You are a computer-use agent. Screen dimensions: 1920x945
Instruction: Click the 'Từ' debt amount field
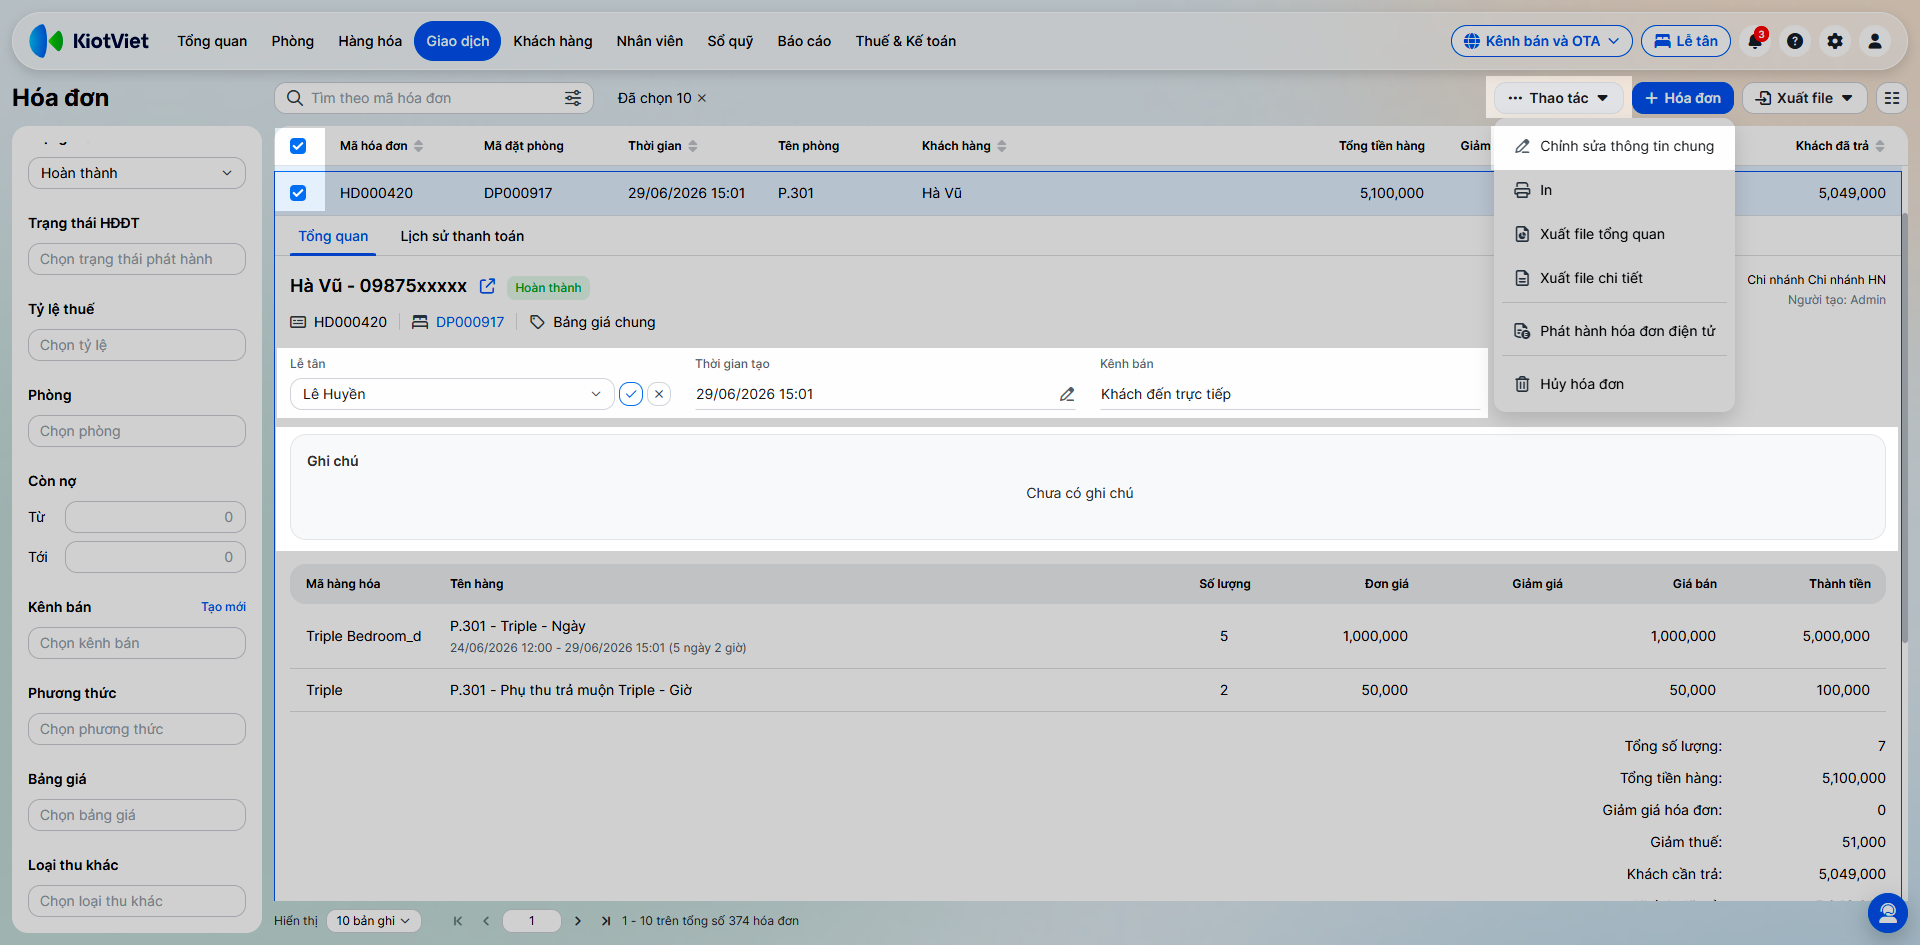pos(155,517)
